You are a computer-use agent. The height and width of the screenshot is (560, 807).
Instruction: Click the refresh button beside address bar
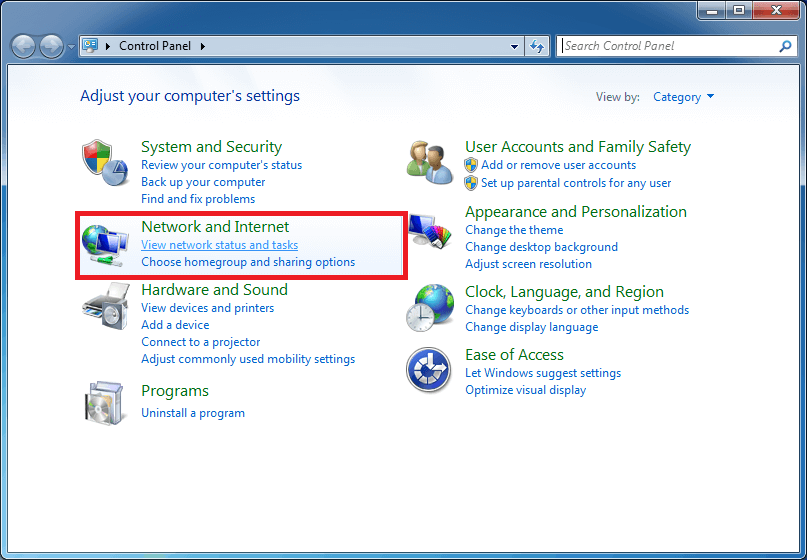[x=537, y=46]
